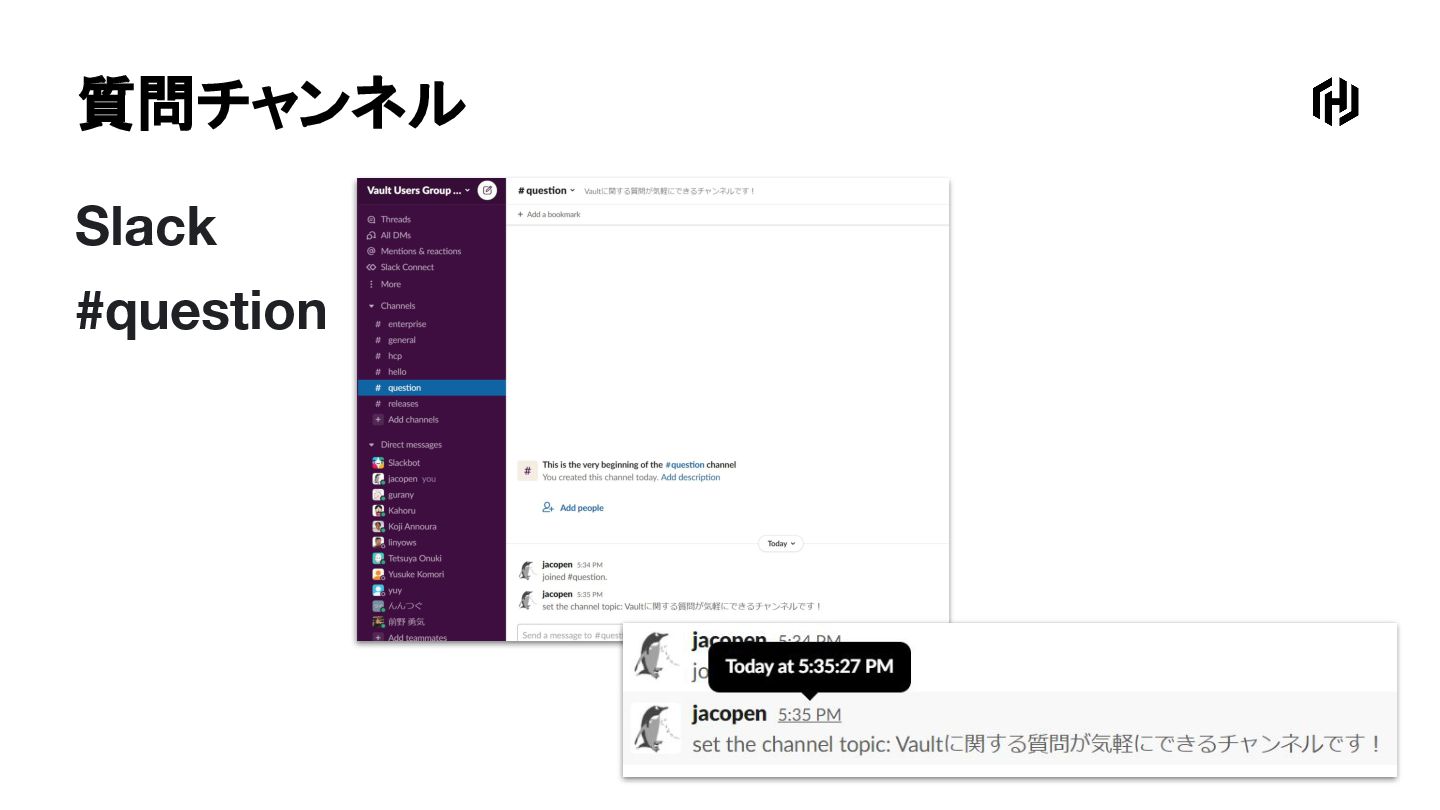Click the Yusuke Komori avatar
This screenshot has width=1440, height=810.
[378, 575]
